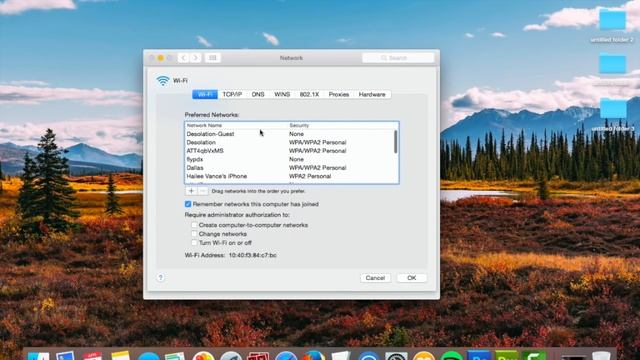Open System Preferences gear icon in Dock

[396, 356]
